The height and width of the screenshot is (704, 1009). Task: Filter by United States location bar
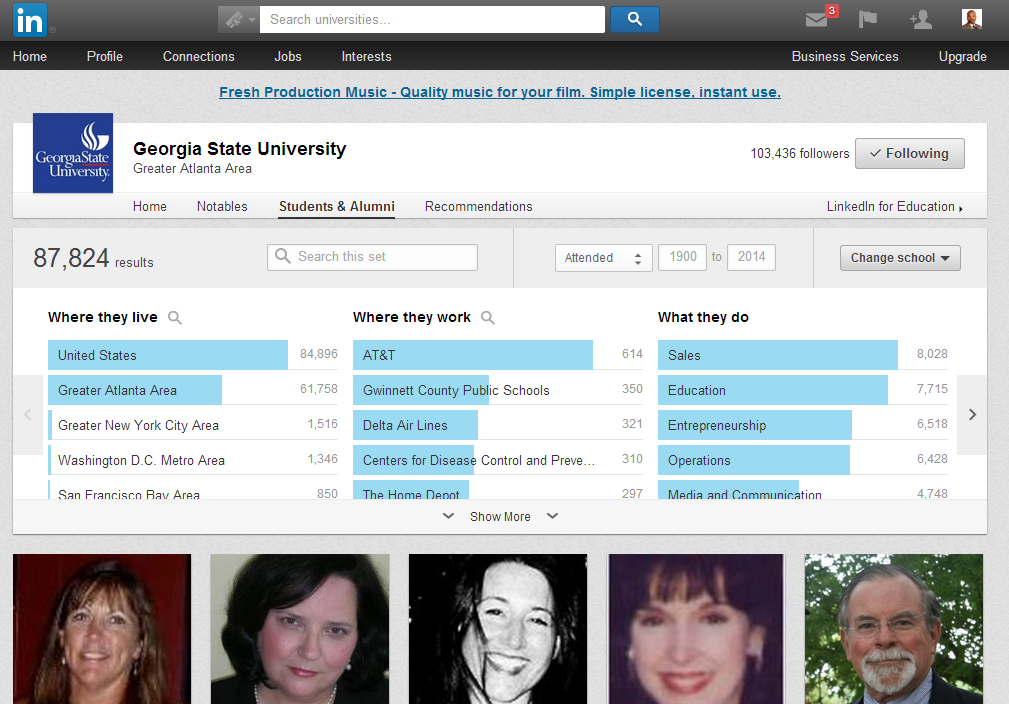[x=193, y=355]
